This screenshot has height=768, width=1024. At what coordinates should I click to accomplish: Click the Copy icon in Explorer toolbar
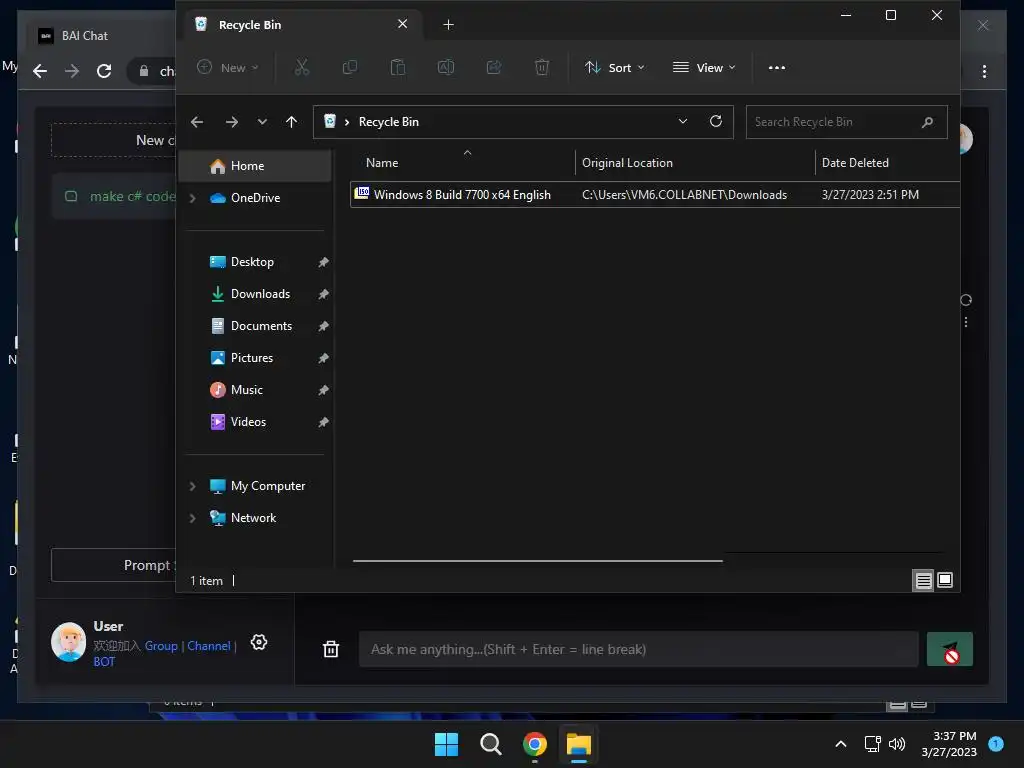click(350, 67)
